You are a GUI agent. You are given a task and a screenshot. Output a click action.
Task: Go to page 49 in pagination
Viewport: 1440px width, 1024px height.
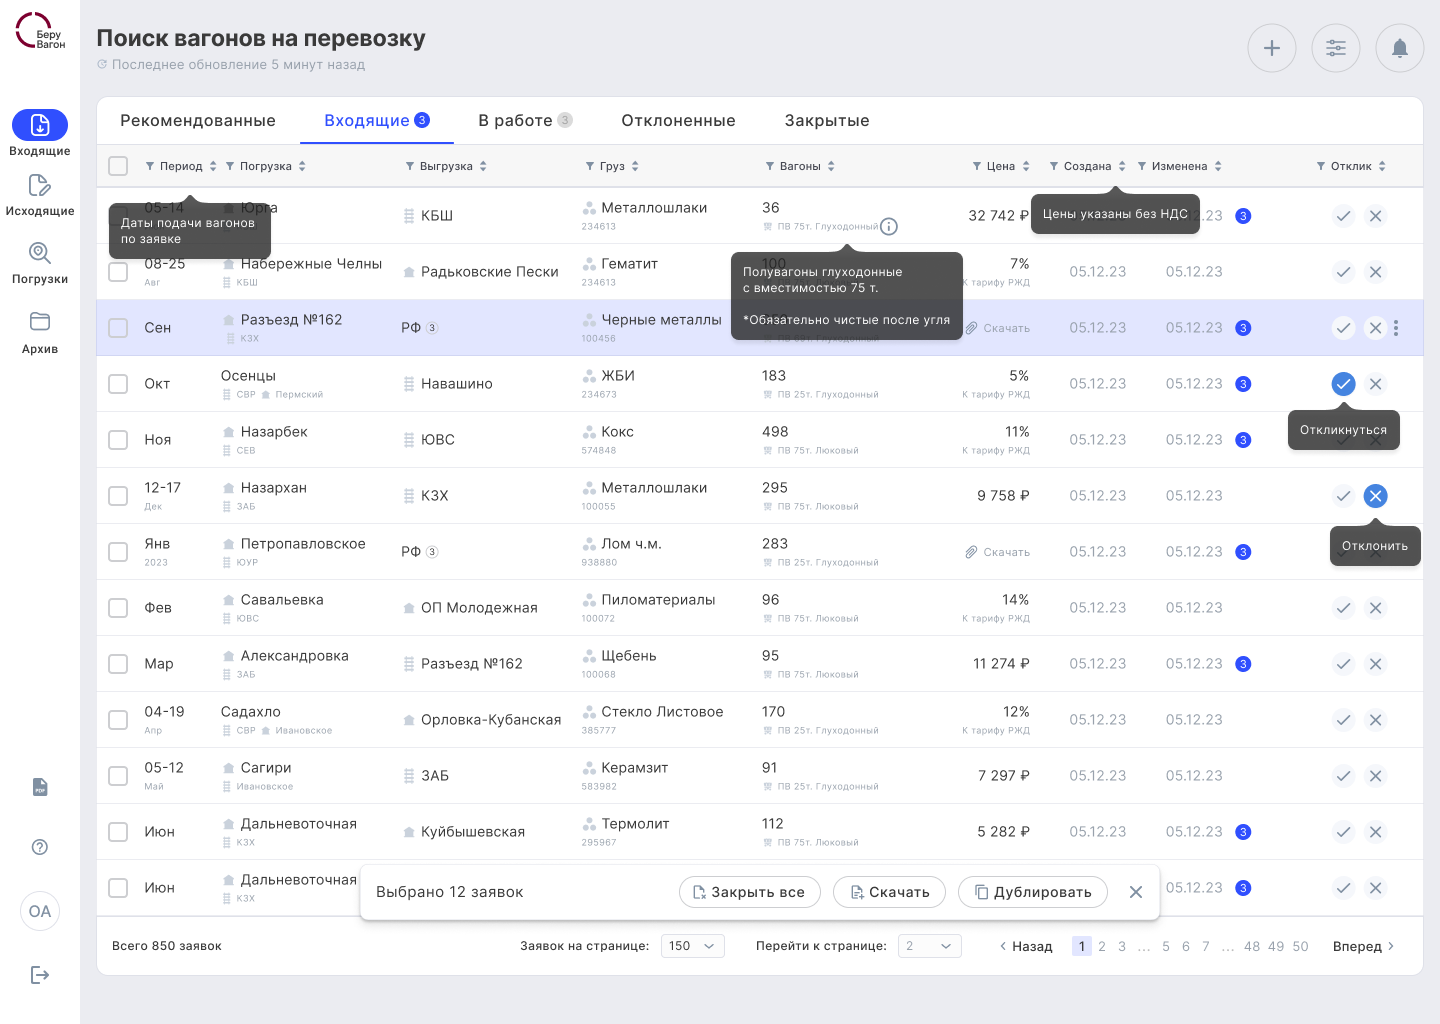(x=1276, y=946)
